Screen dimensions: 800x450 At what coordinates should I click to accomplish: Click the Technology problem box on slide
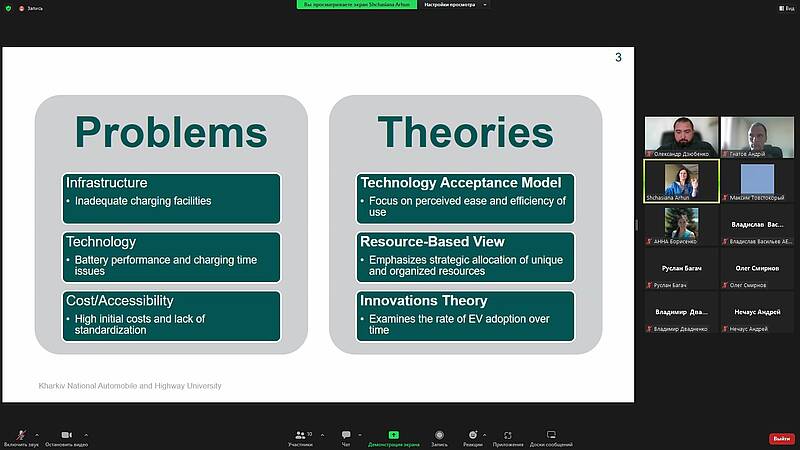(171, 257)
